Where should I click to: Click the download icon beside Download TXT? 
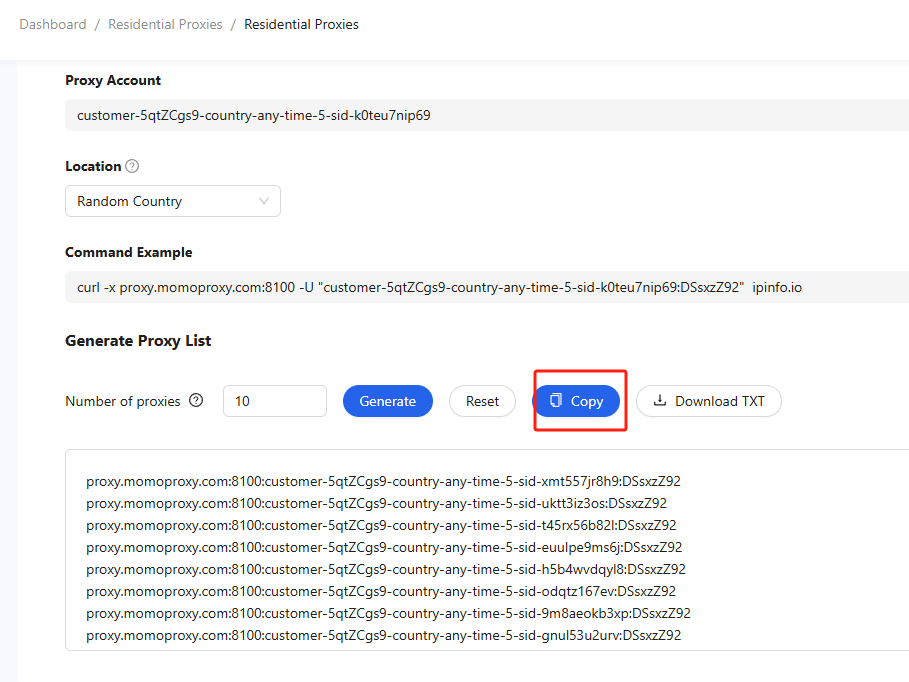pyautogui.click(x=660, y=400)
